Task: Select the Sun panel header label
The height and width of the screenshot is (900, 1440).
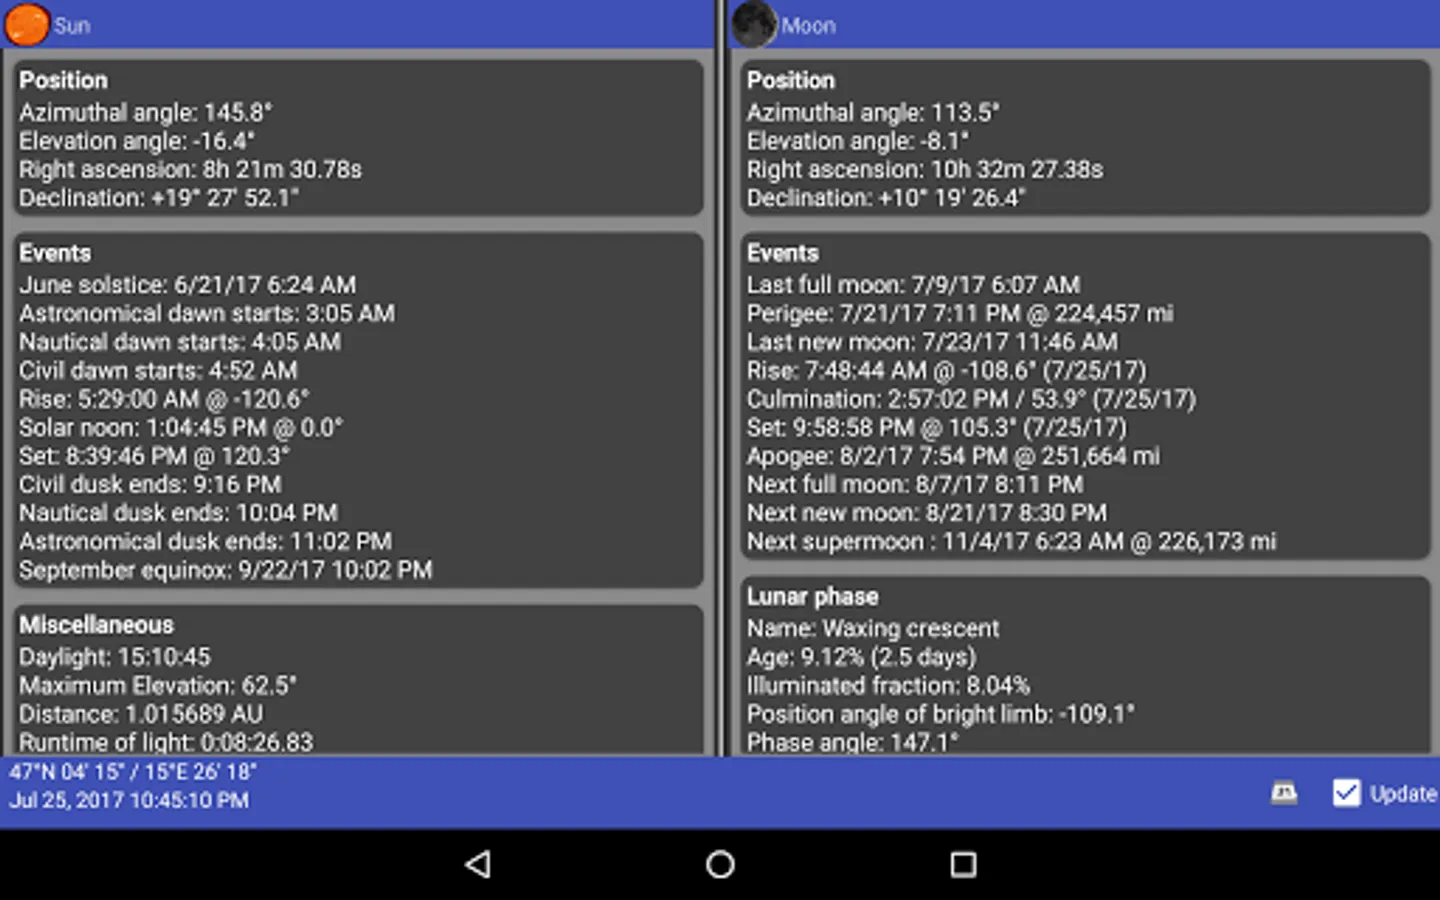Action: pos(72,26)
